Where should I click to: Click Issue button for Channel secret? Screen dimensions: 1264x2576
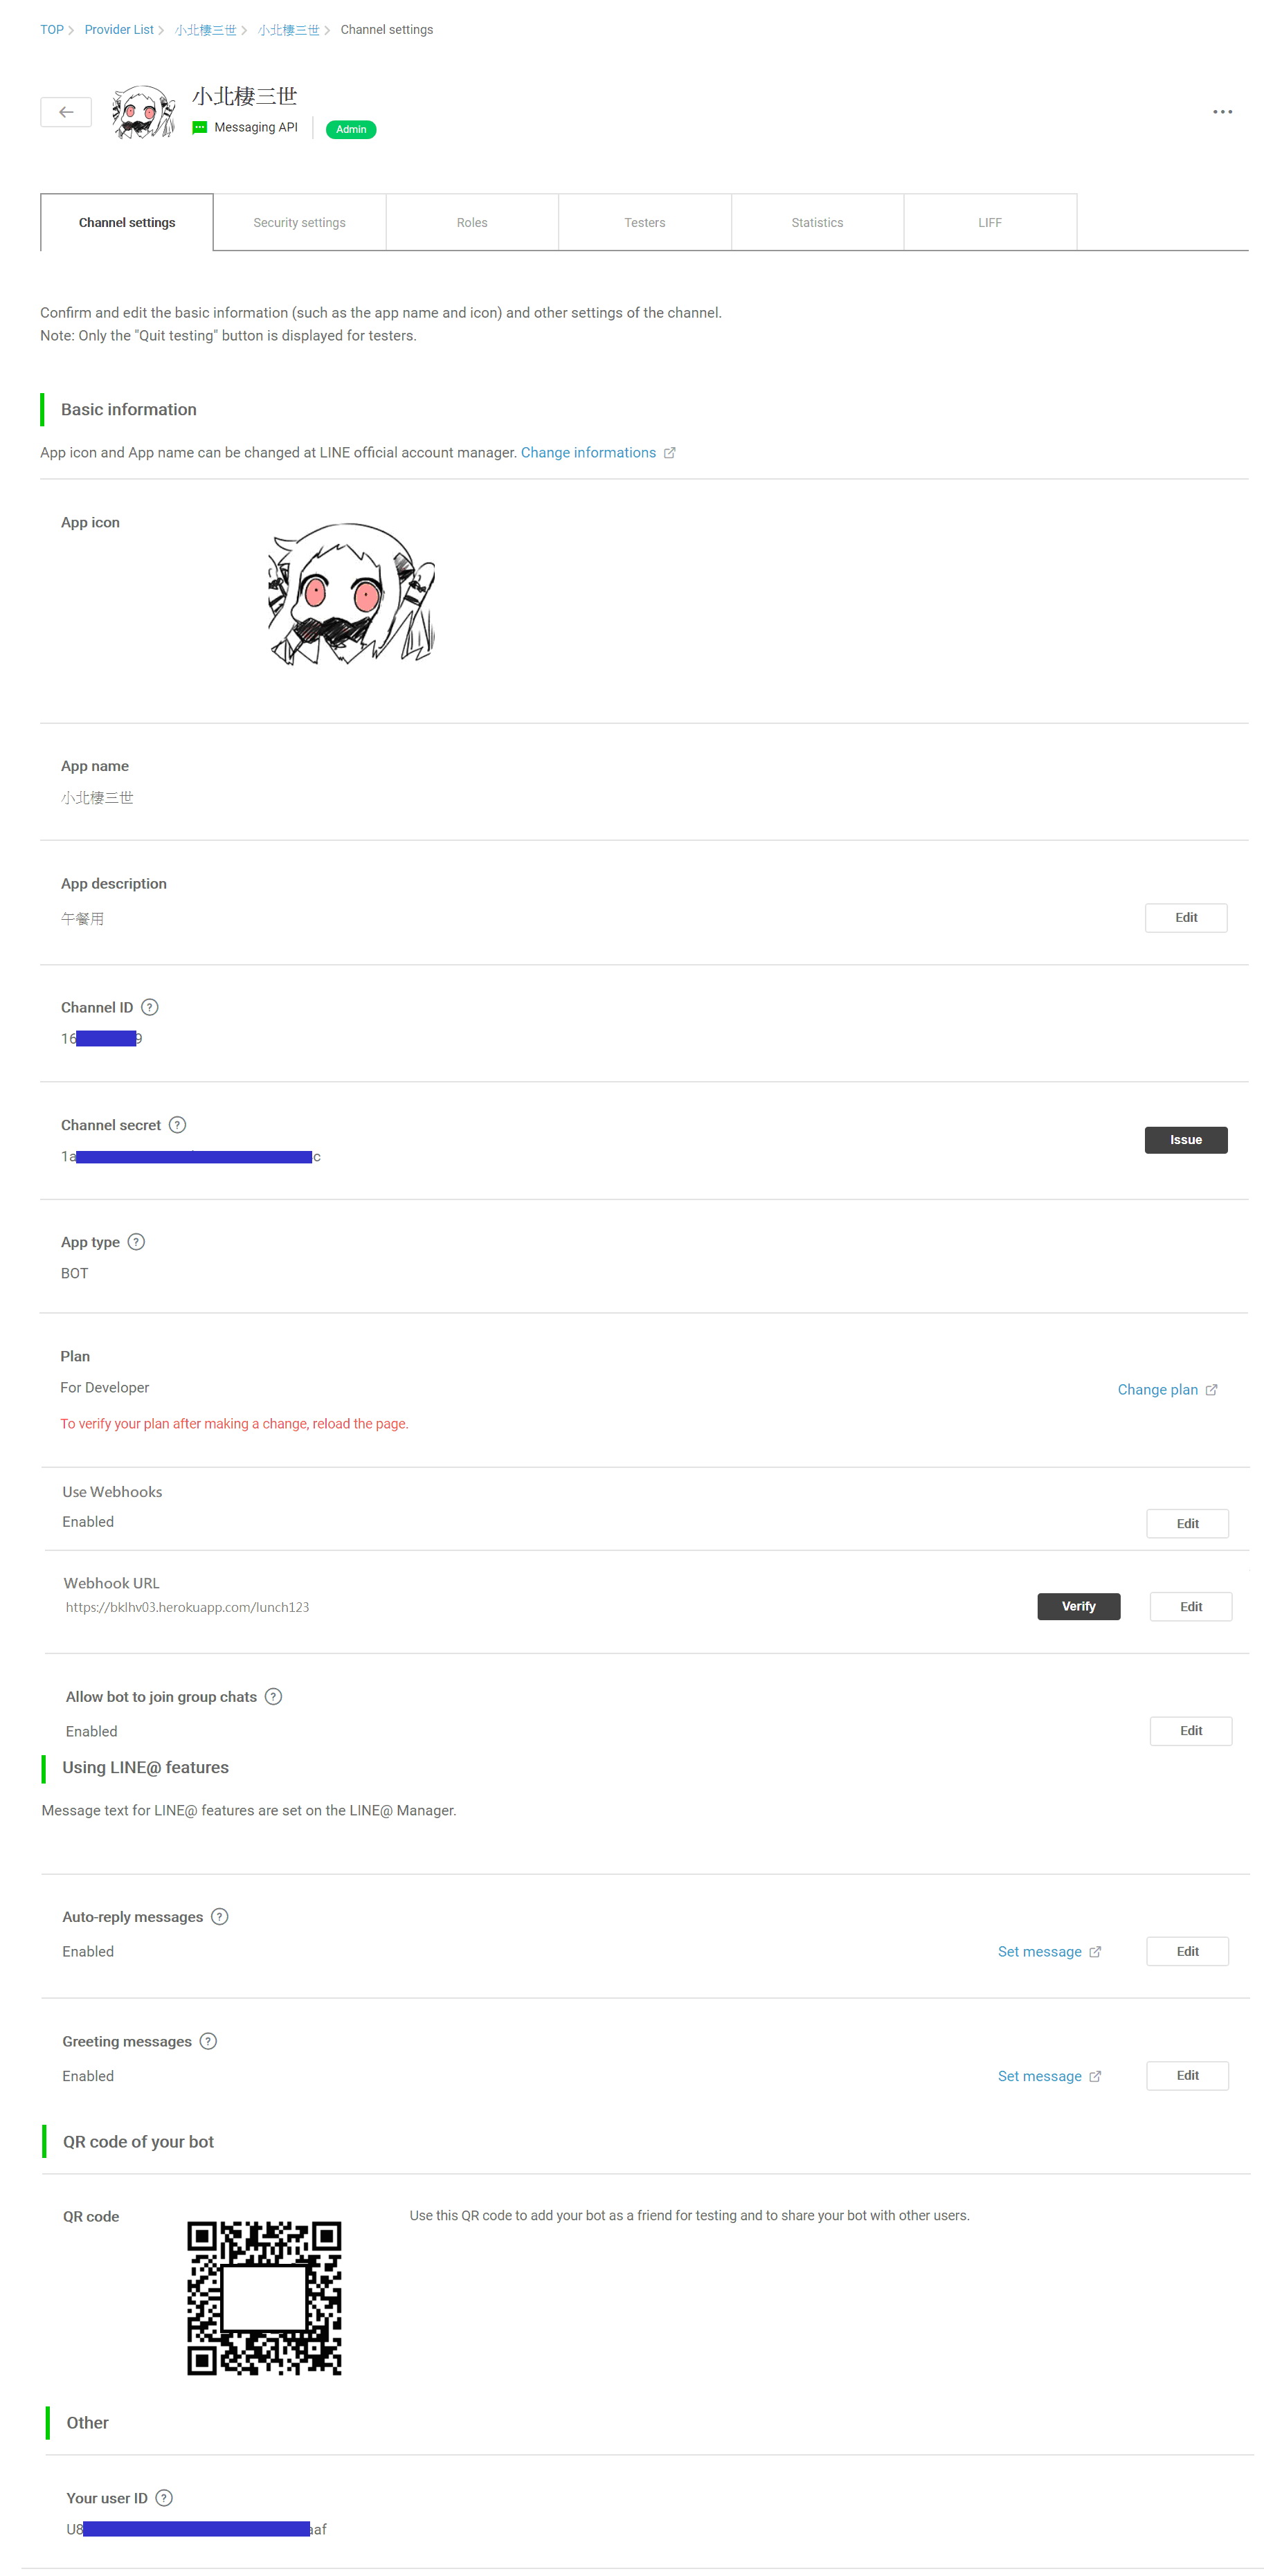pos(1185,1140)
